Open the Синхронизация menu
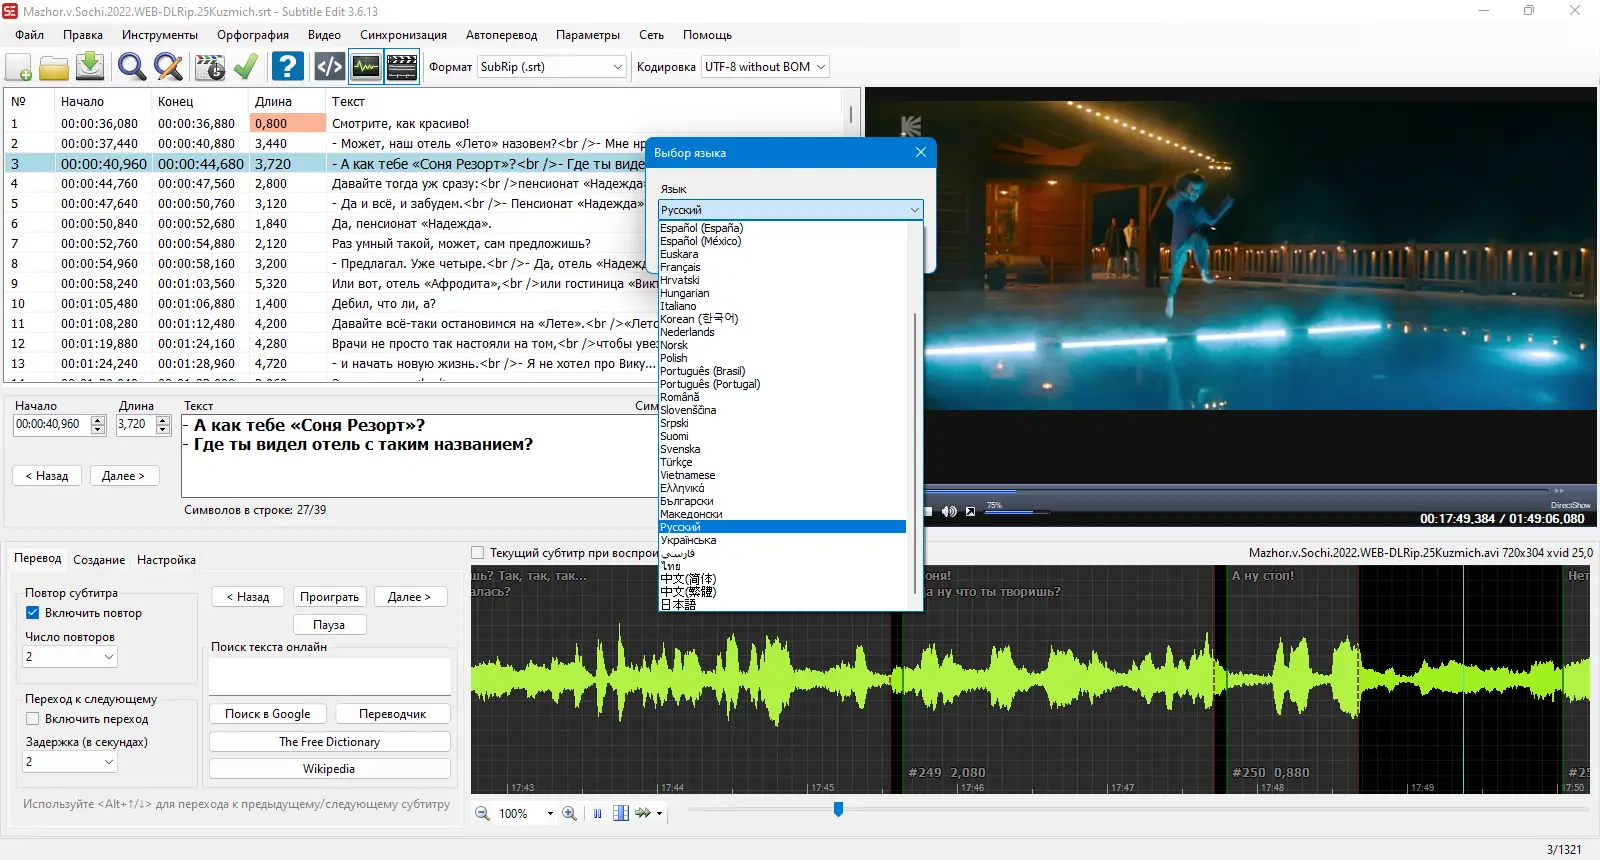Screen dimensions: 1600x860 click(x=403, y=35)
